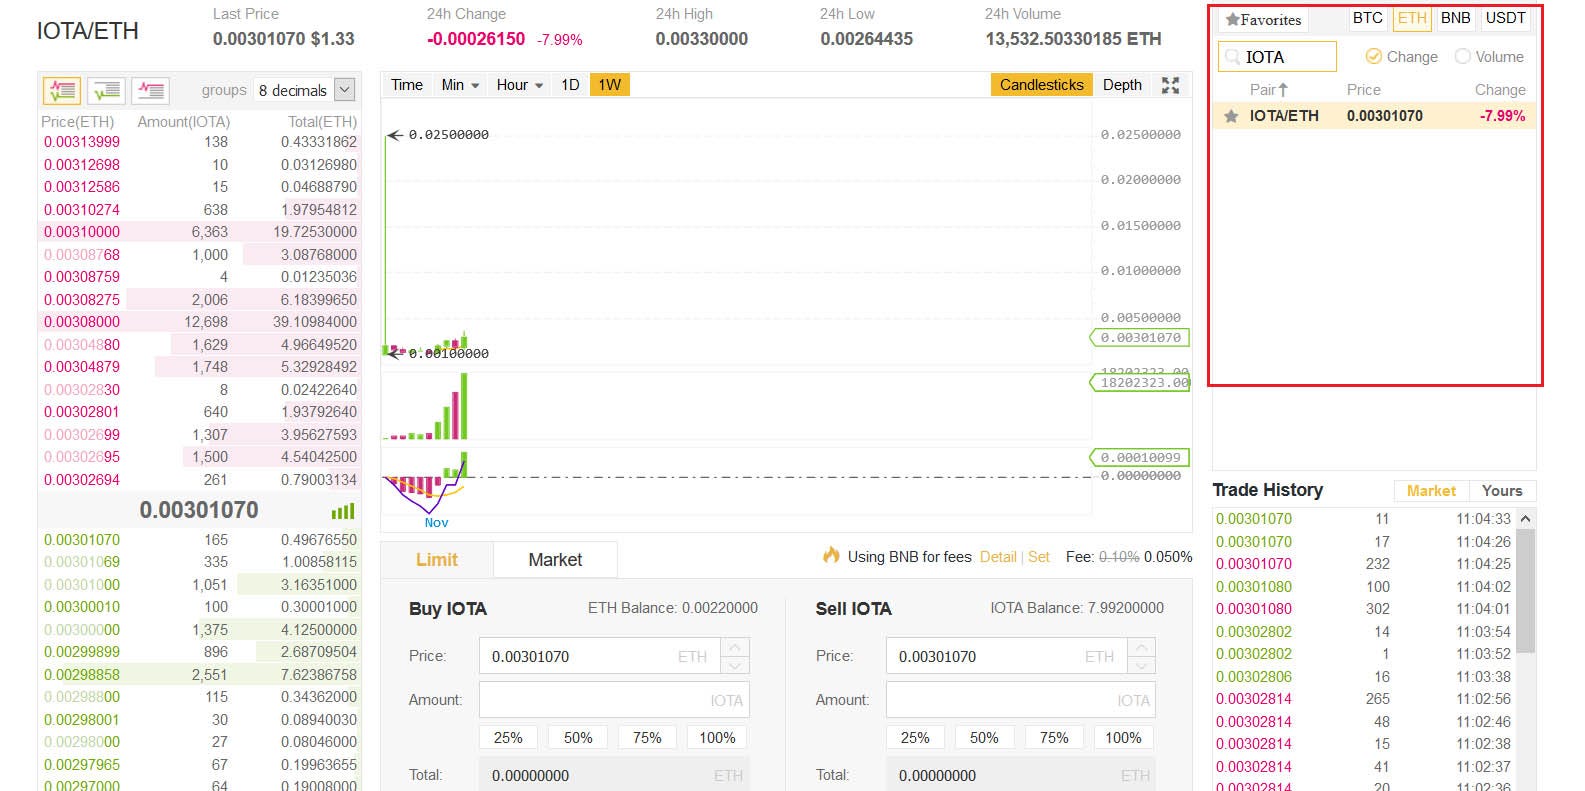Set Buy amount to 100%

(717, 738)
